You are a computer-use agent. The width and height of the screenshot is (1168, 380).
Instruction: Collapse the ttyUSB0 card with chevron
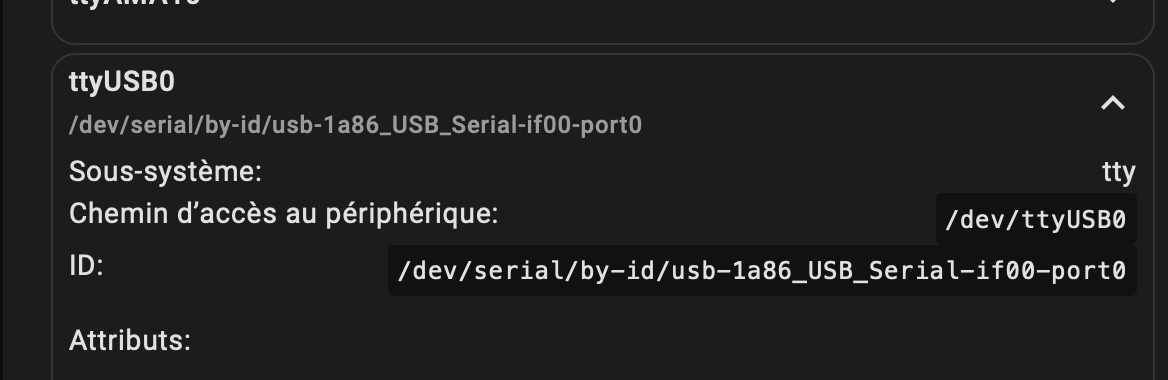[x=1112, y=104]
